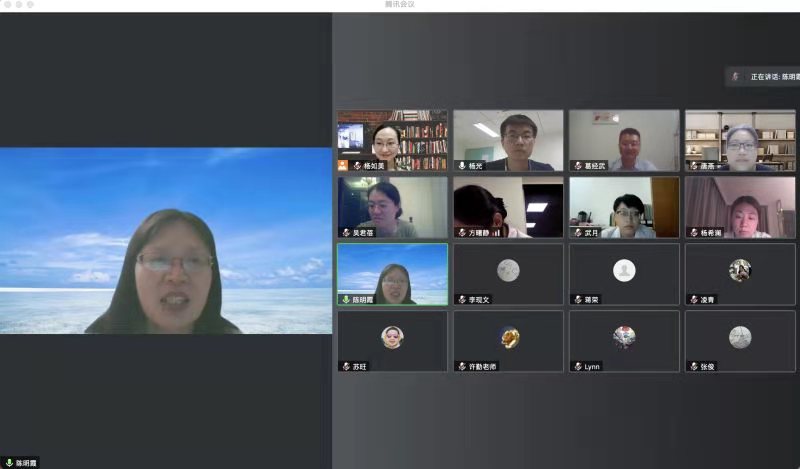800x469 pixels.
Task: Click 许勤老师's golden profile avatar
Action: click(508, 338)
